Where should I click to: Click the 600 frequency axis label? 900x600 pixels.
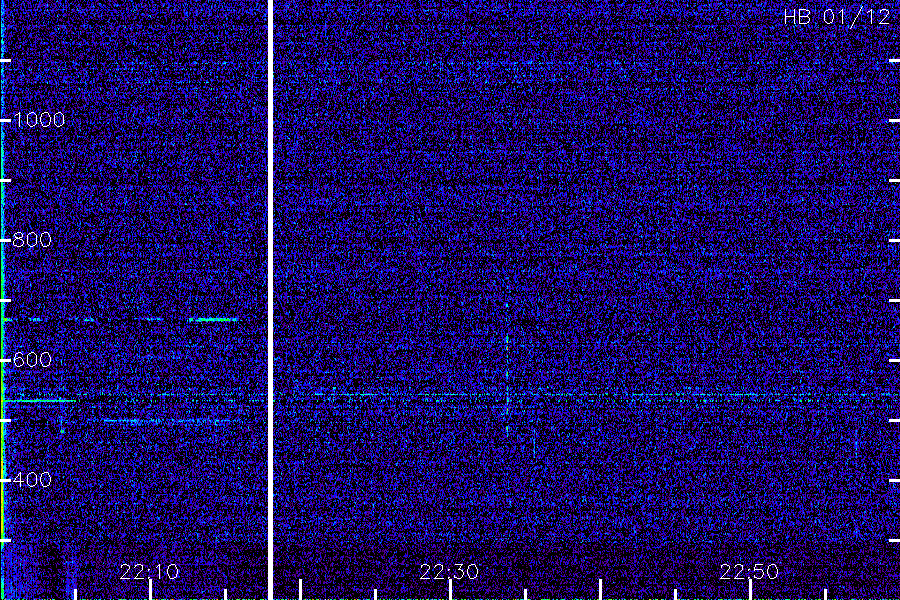(32, 360)
